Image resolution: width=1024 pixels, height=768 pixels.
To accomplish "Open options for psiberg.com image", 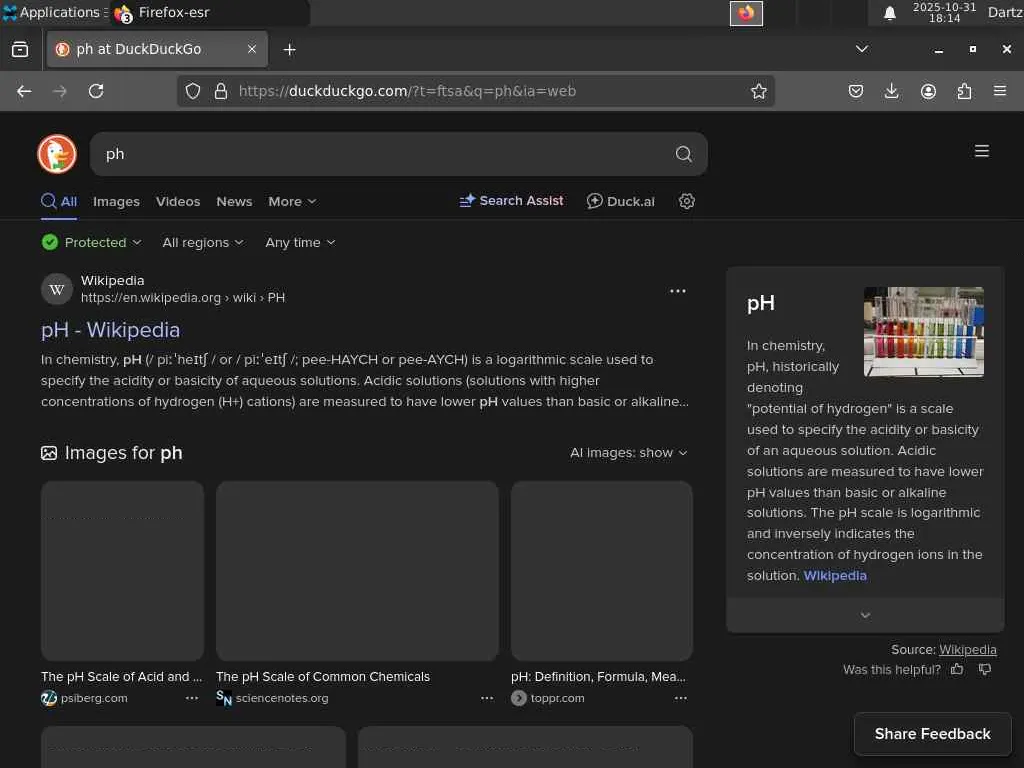I will 191,698.
